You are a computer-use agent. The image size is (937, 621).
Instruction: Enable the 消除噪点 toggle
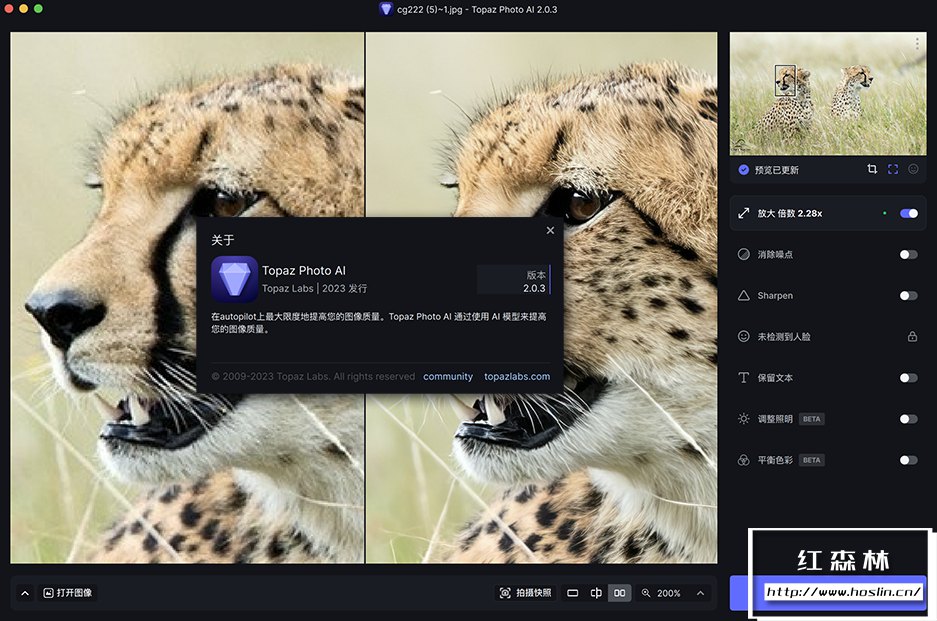[908, 255]
